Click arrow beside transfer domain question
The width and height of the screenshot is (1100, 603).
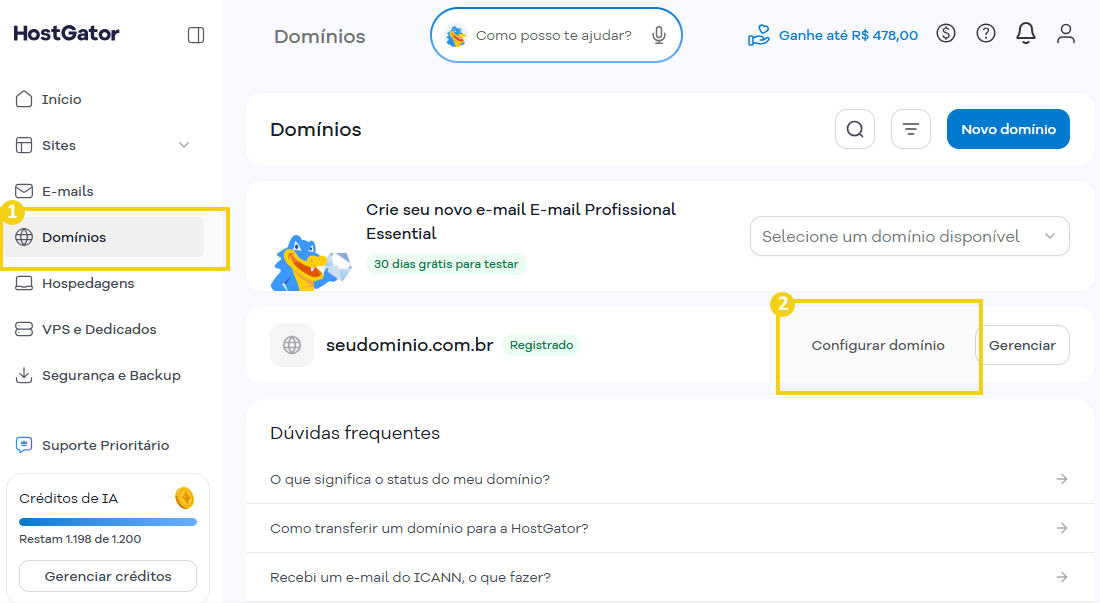tap(1062, 528)
